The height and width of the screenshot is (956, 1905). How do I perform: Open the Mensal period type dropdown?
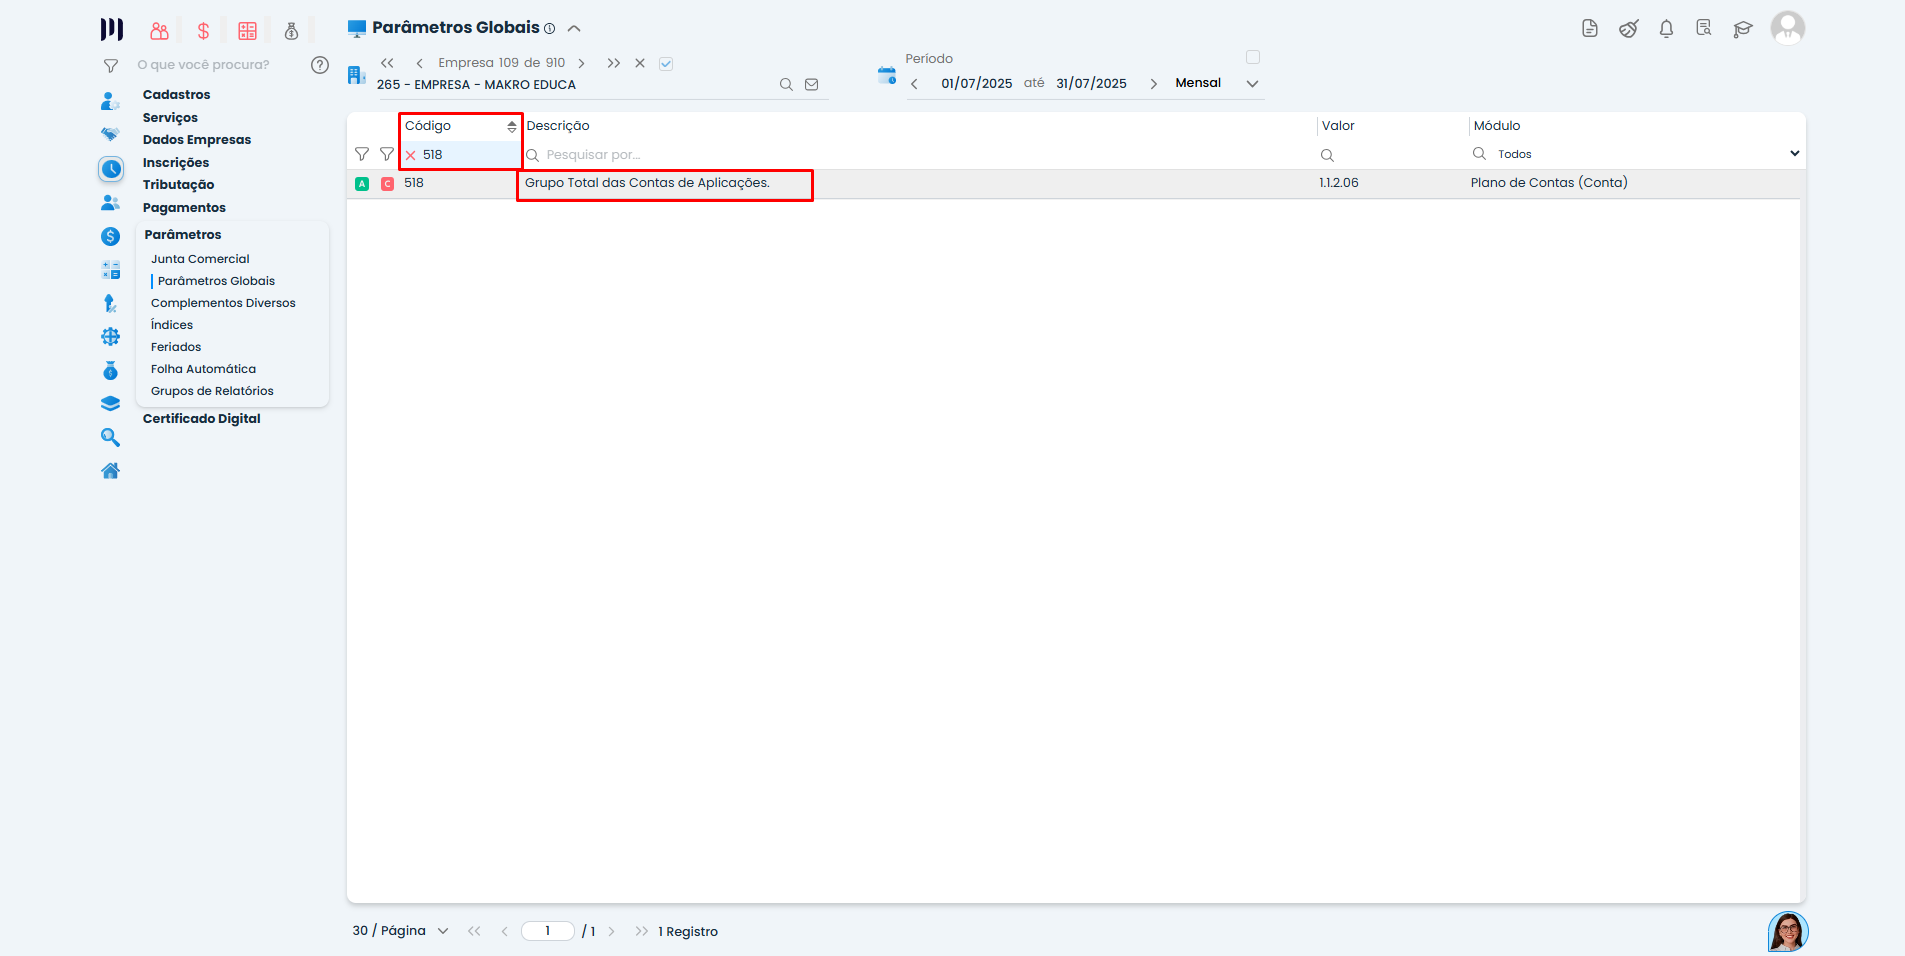click(1252, 84)
